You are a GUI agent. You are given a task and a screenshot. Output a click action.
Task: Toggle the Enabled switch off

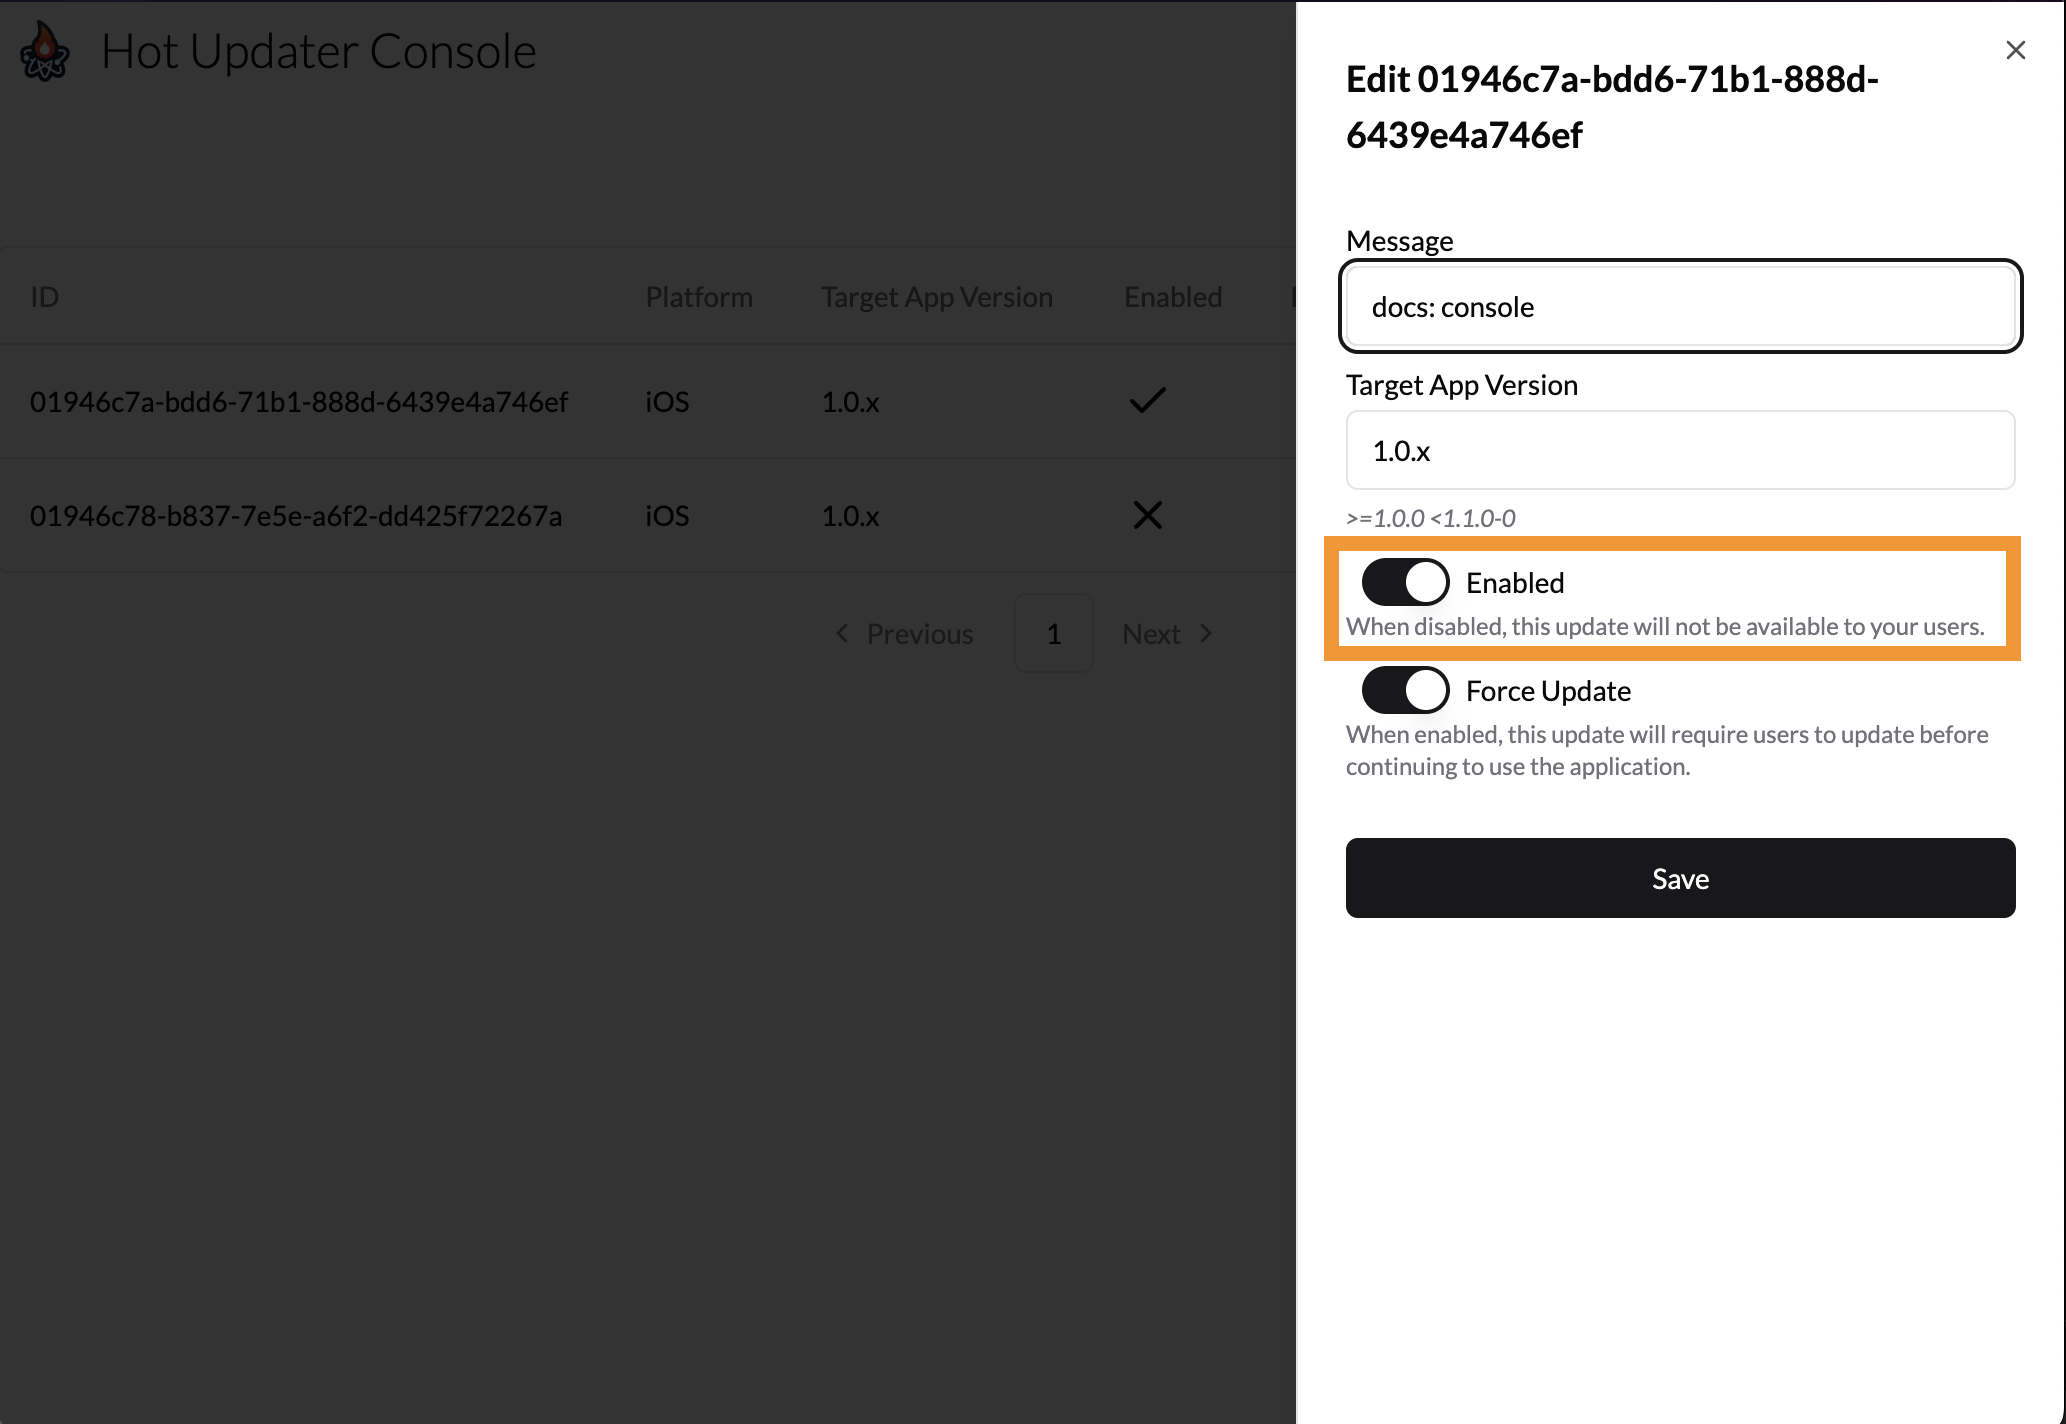tap(1405, 582)
